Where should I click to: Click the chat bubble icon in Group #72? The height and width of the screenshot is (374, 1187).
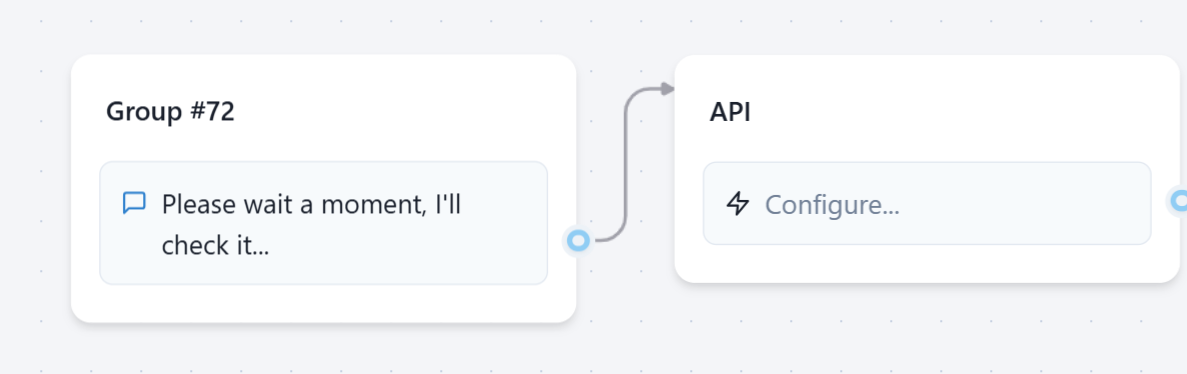tap(134, 203)
